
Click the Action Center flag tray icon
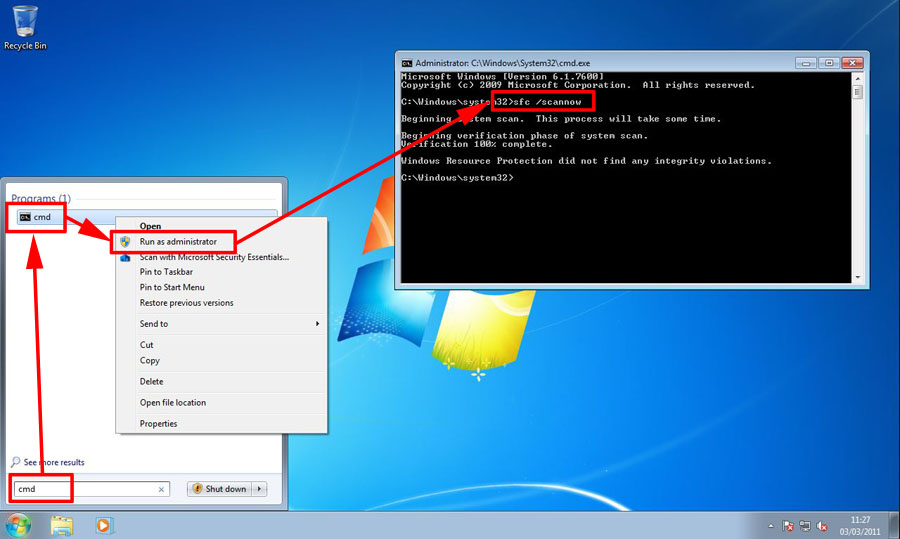tap(788, 526)
